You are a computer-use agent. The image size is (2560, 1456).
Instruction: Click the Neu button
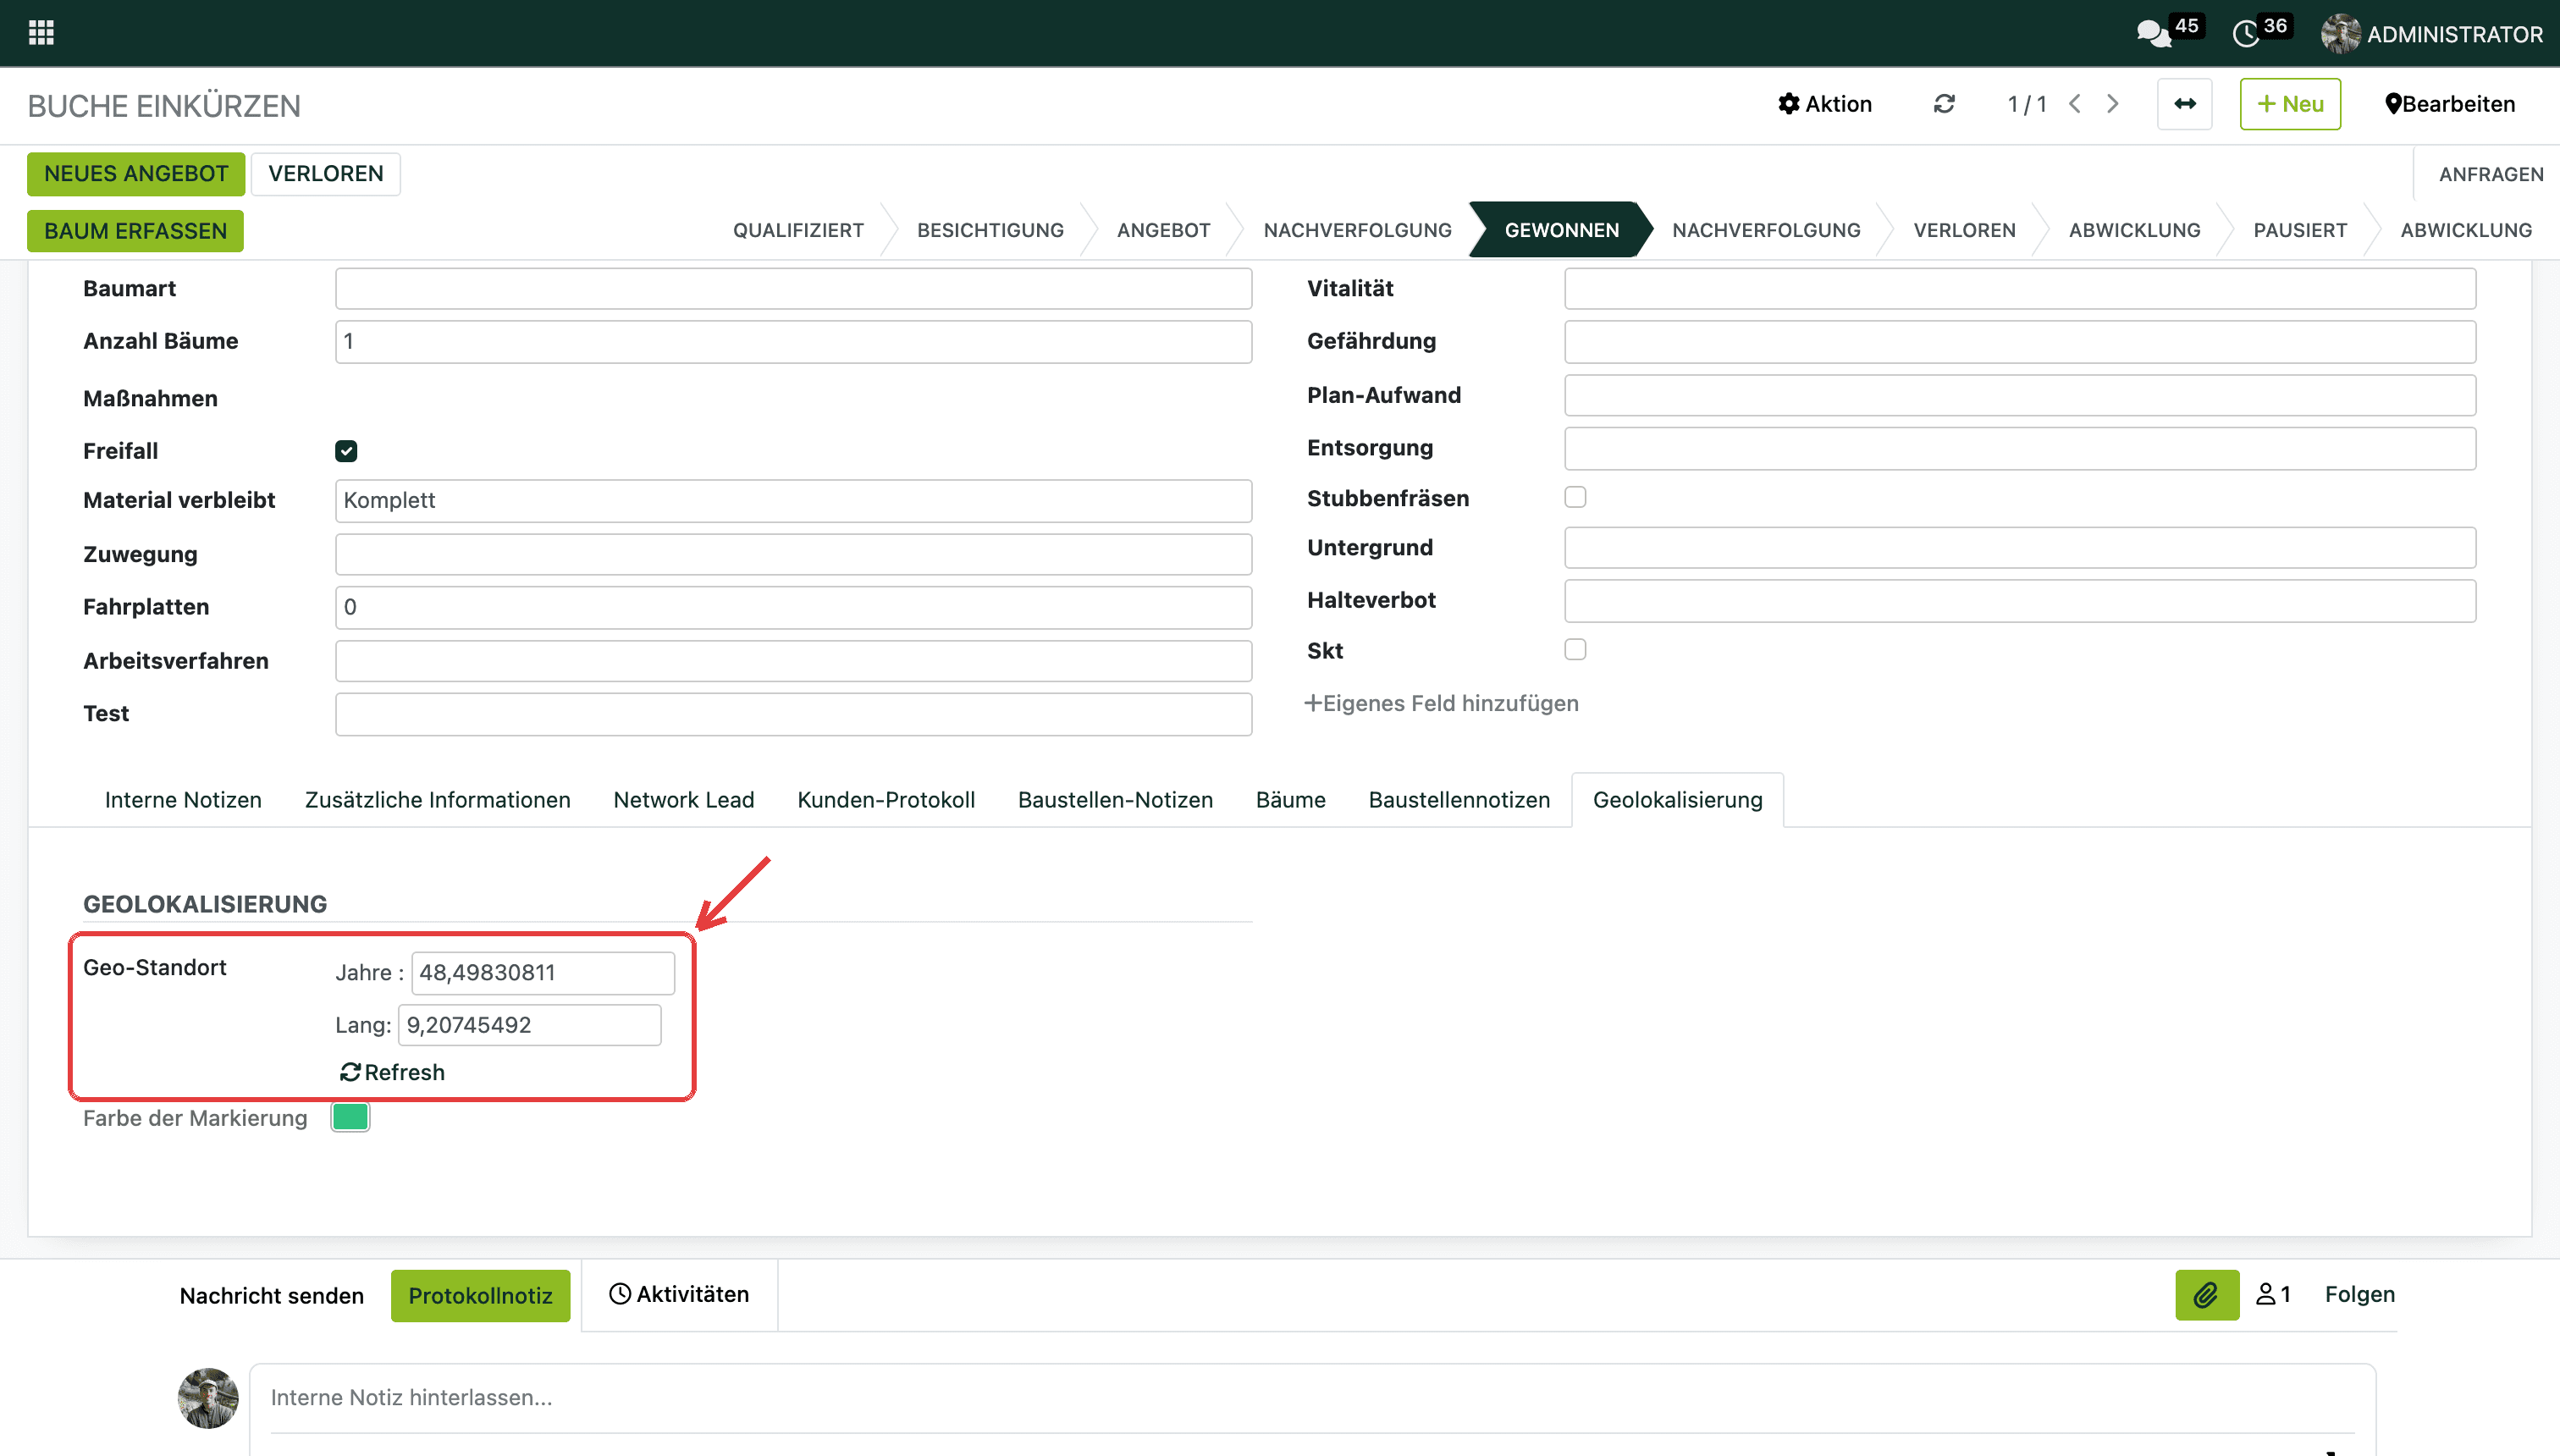coord(2290,104)
